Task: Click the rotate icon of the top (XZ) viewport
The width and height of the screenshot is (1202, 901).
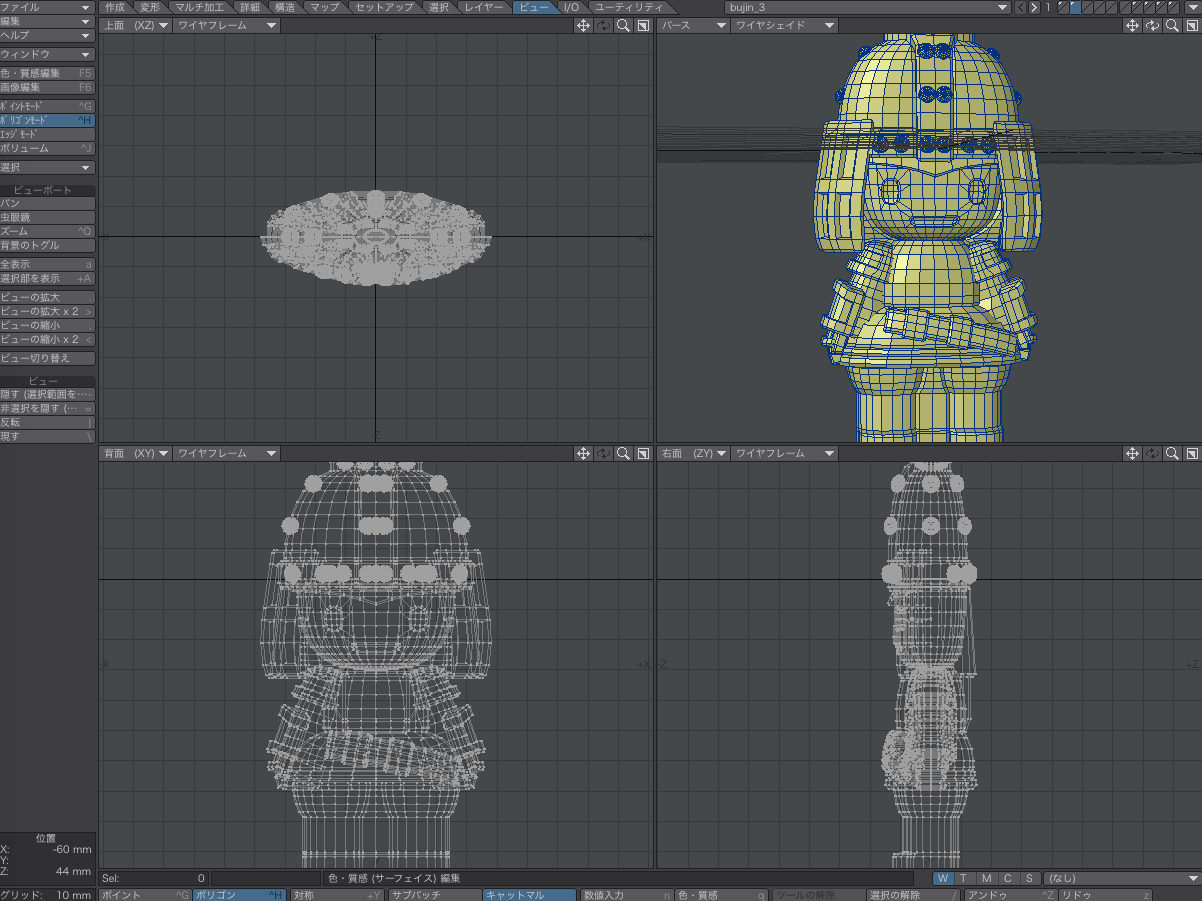Action: (x=603, y=25)
